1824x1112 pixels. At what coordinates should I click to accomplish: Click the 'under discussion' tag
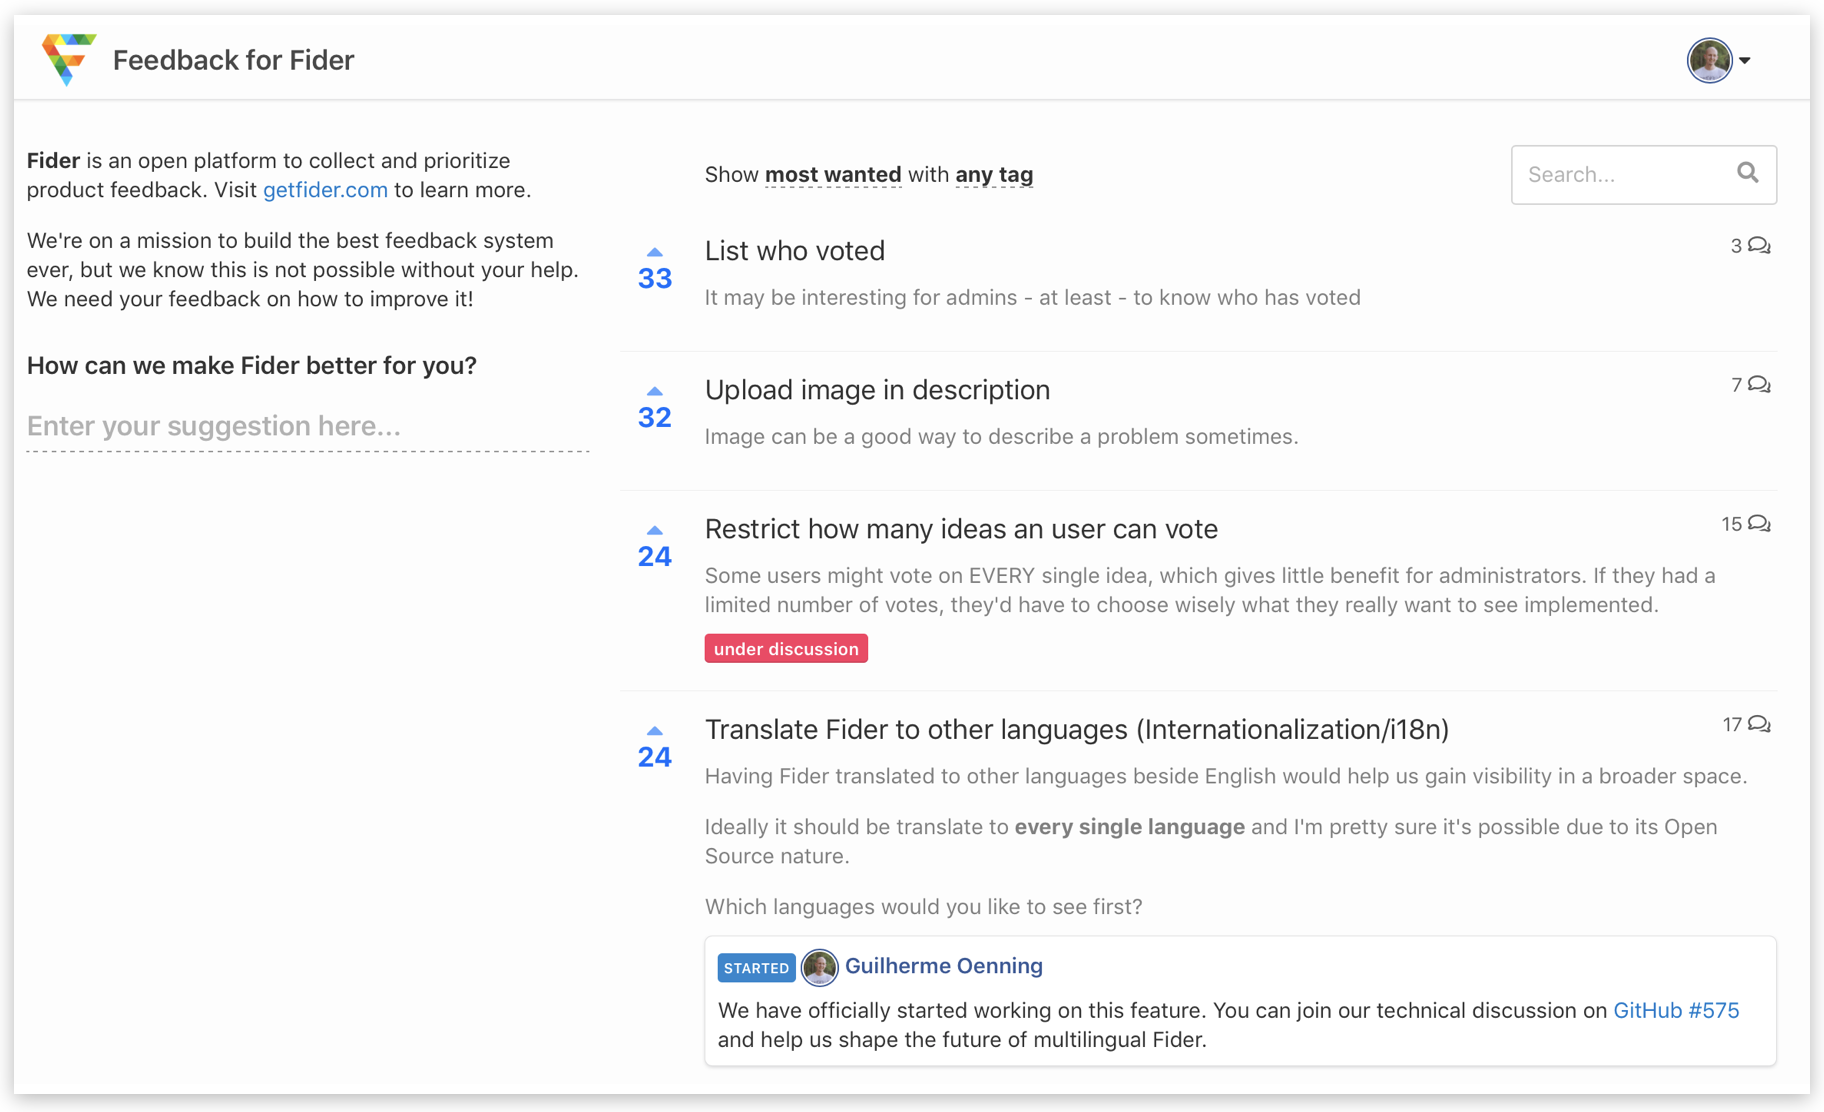pos(786,649)
